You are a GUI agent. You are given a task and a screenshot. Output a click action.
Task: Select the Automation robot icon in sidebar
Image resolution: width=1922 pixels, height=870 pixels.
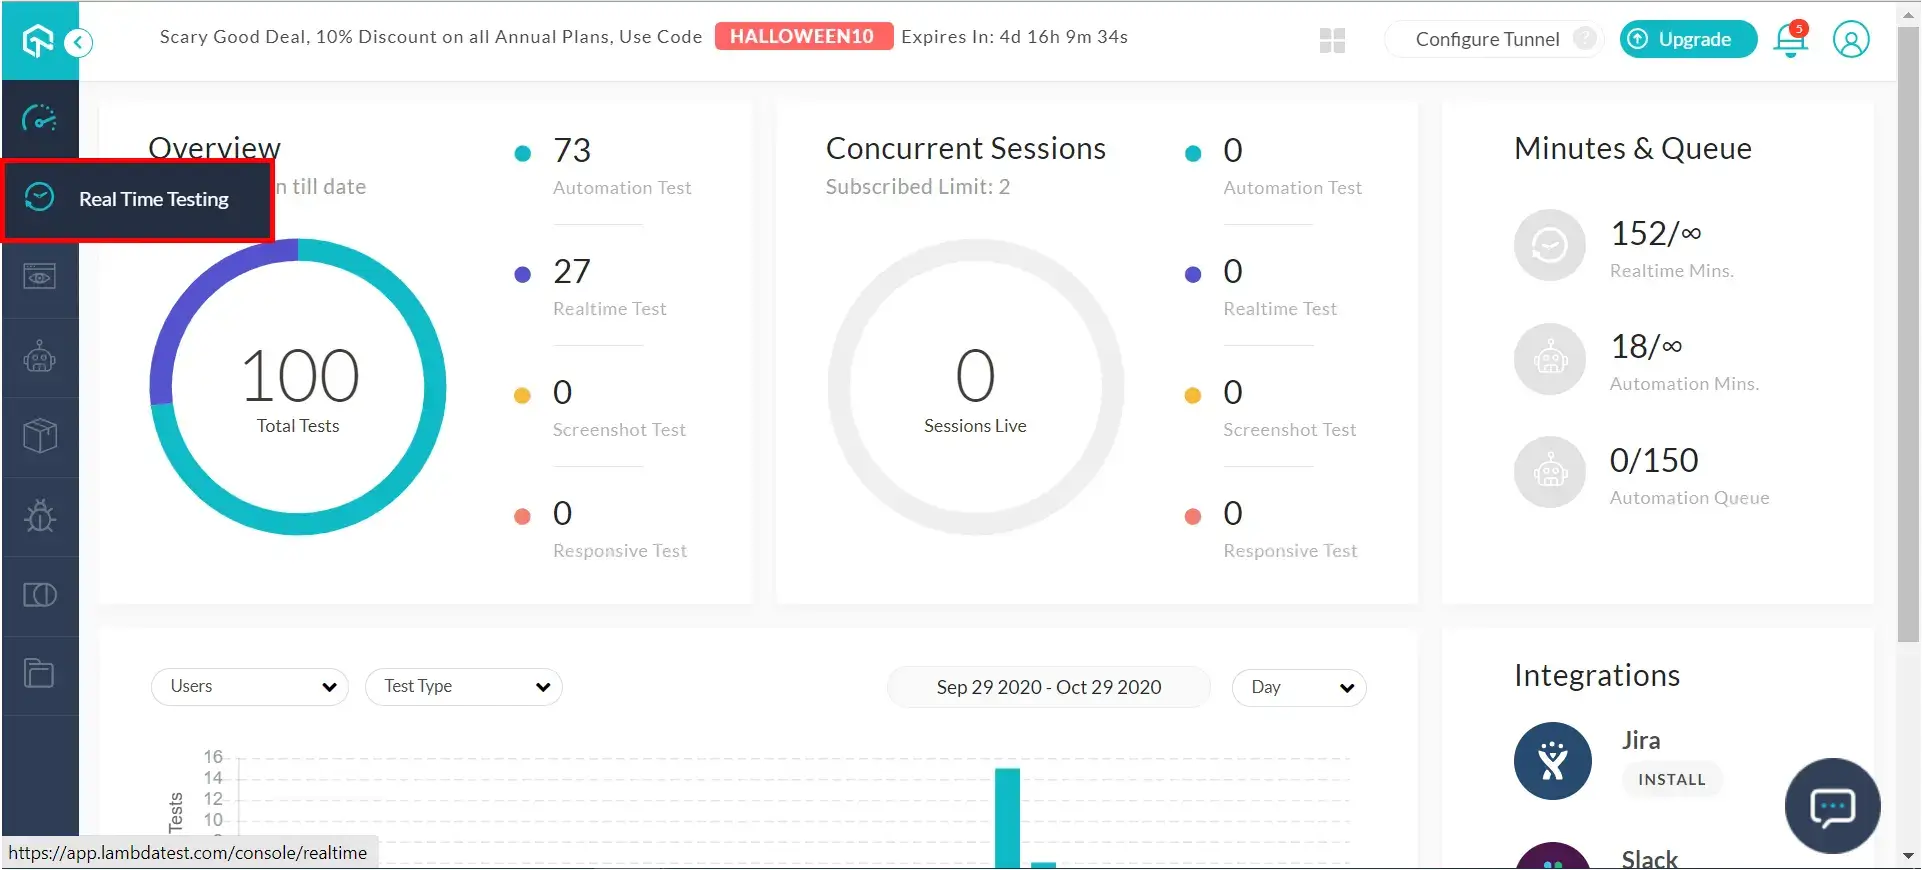39,357
